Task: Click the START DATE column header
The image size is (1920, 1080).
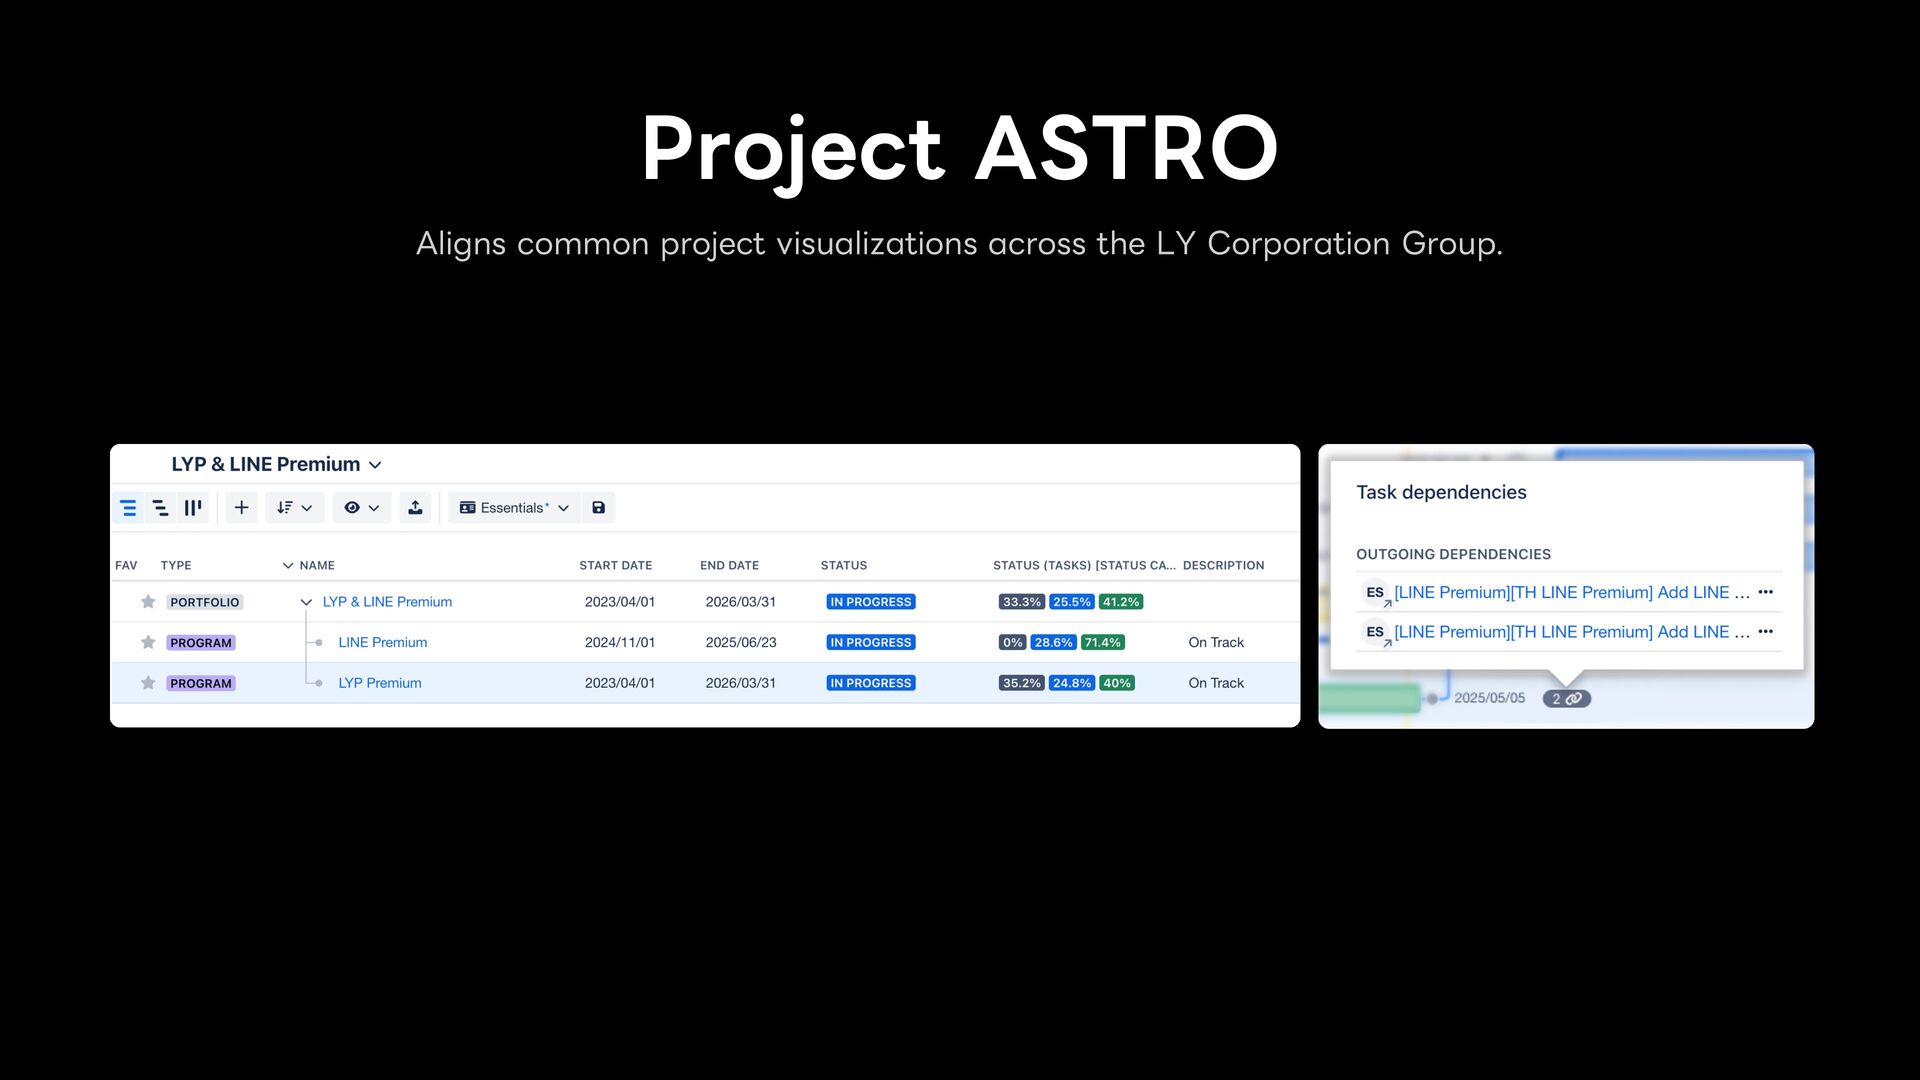Action: click(x=615, y=566)
